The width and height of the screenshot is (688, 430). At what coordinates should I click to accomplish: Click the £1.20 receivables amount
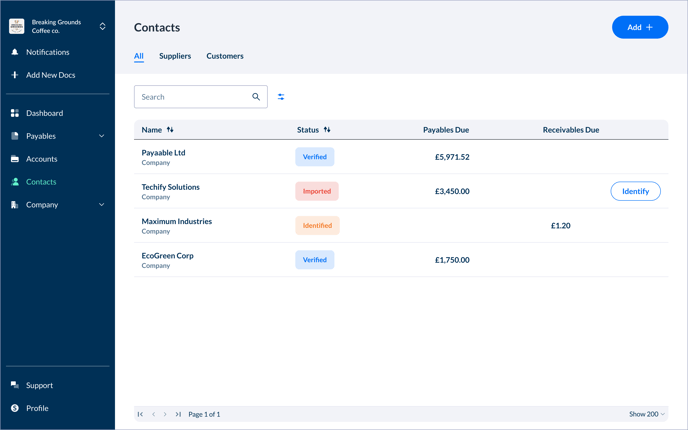coord(561,226)
